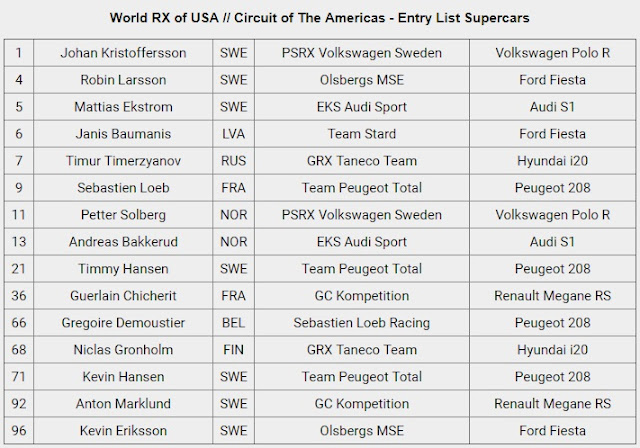Click the Robin Larsson cell
The width and height of the screenshot is (640, 448).
[x=121, y=78]
